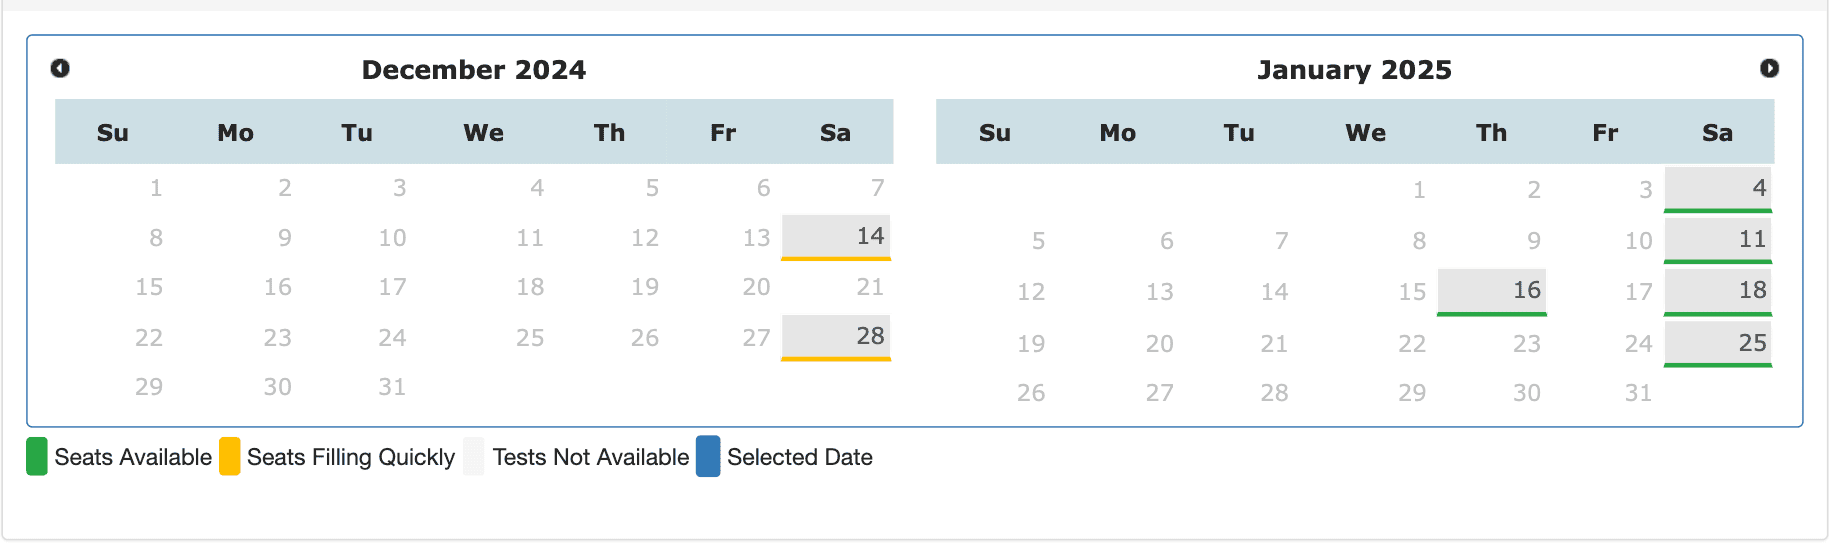
Task: Click the yellow Seats Filling Quickly swatch
Action: pos(230,456)
